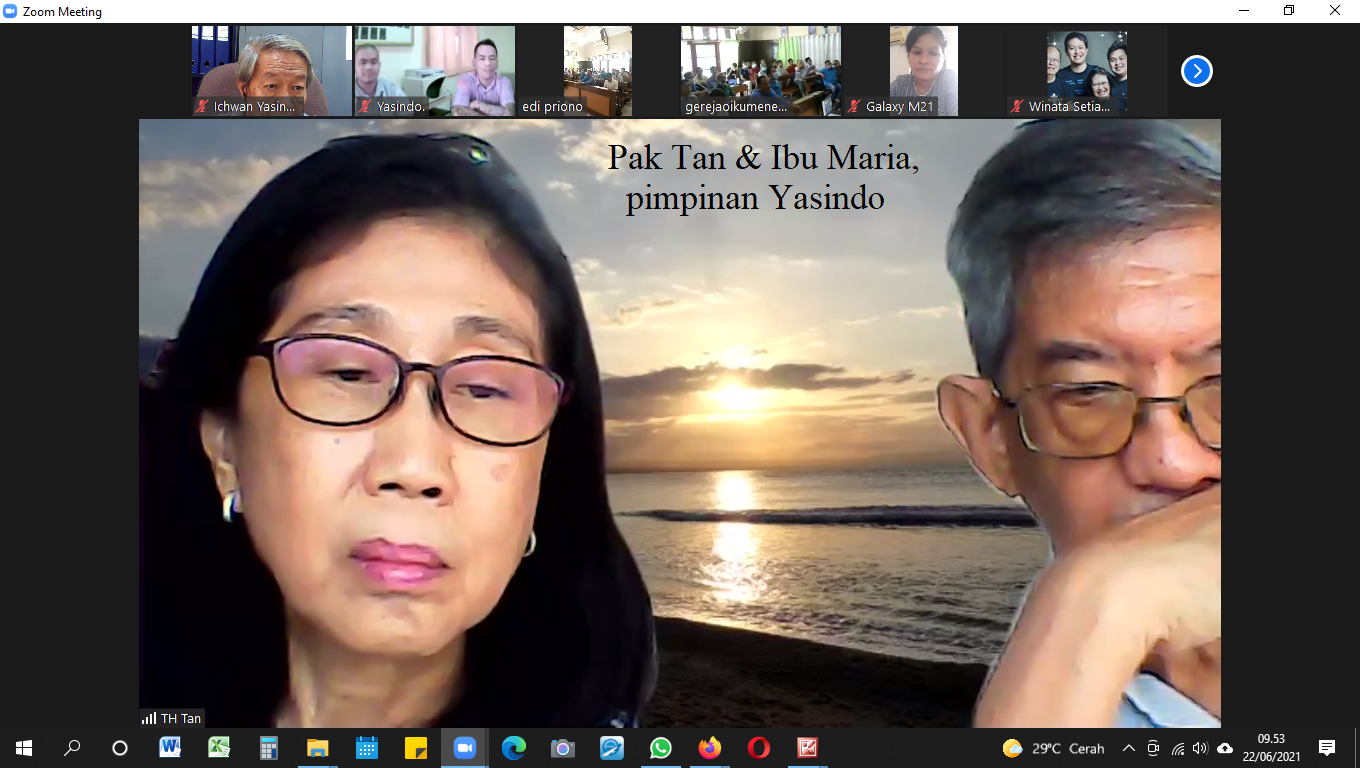Open the Windows notification center

pyautogui.click(x=1327, y=748)
